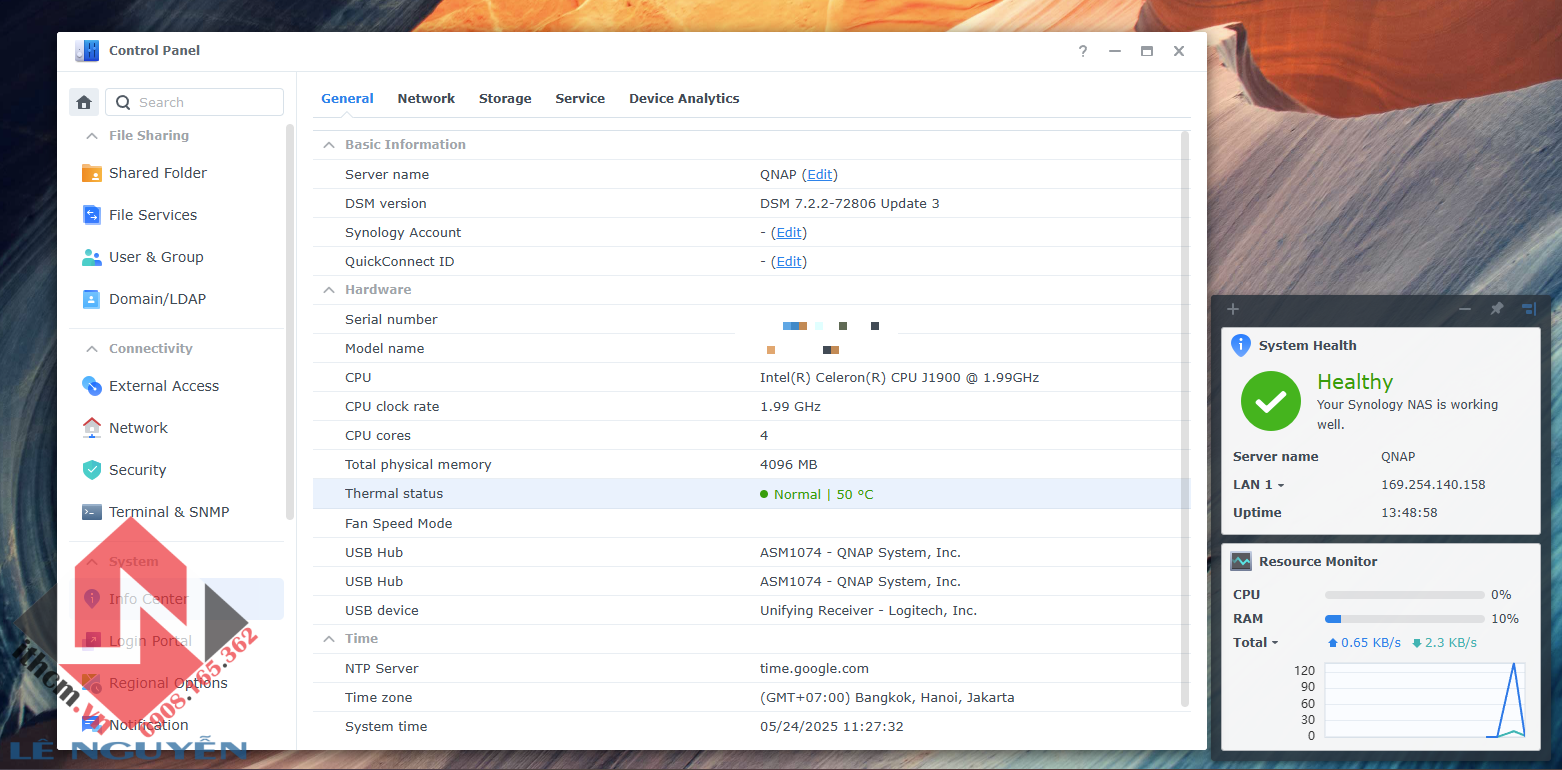Click the Control Panel search field
Viewport: 1562px width, 770px height.
click(x=195, y=102)
